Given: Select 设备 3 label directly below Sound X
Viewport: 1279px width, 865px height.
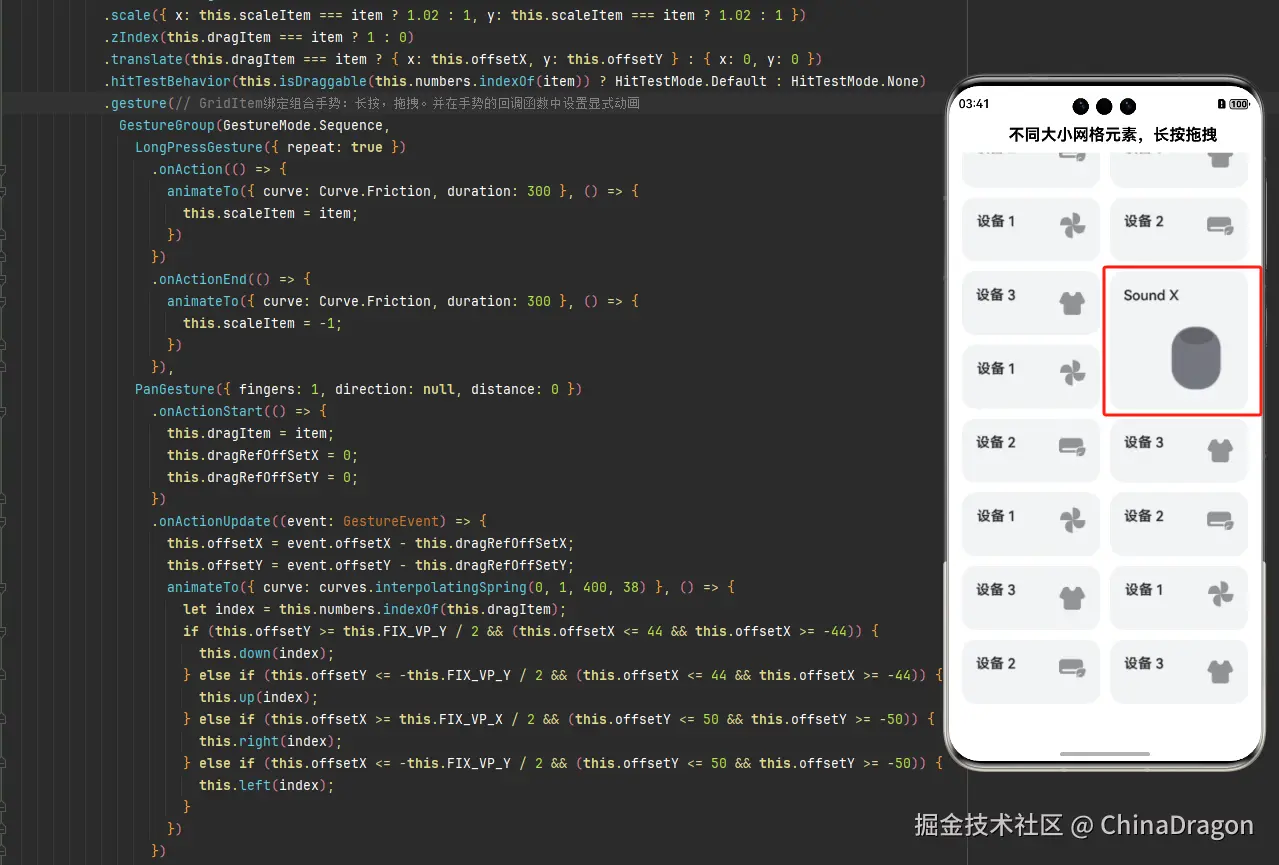Looking at the screenshot, I should (x=1144, y=442).
